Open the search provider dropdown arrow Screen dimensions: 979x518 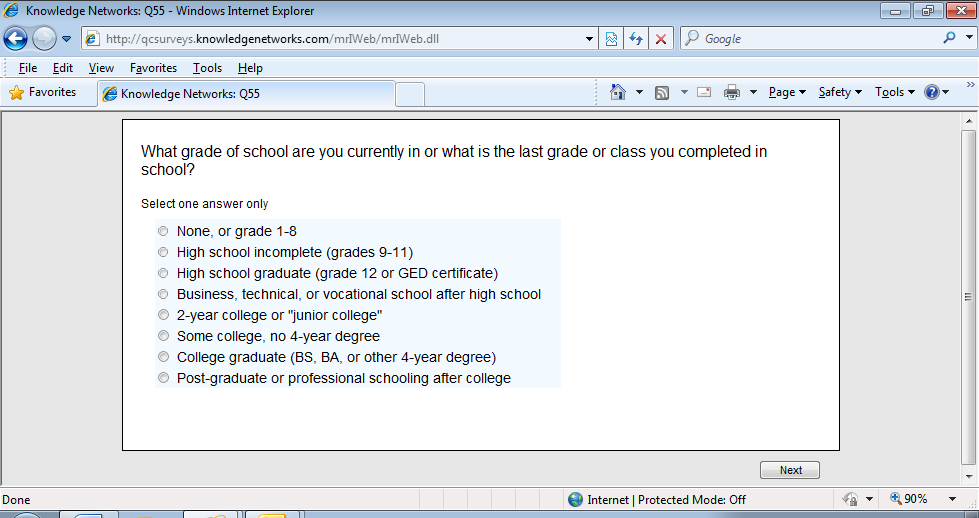point(969,38)
